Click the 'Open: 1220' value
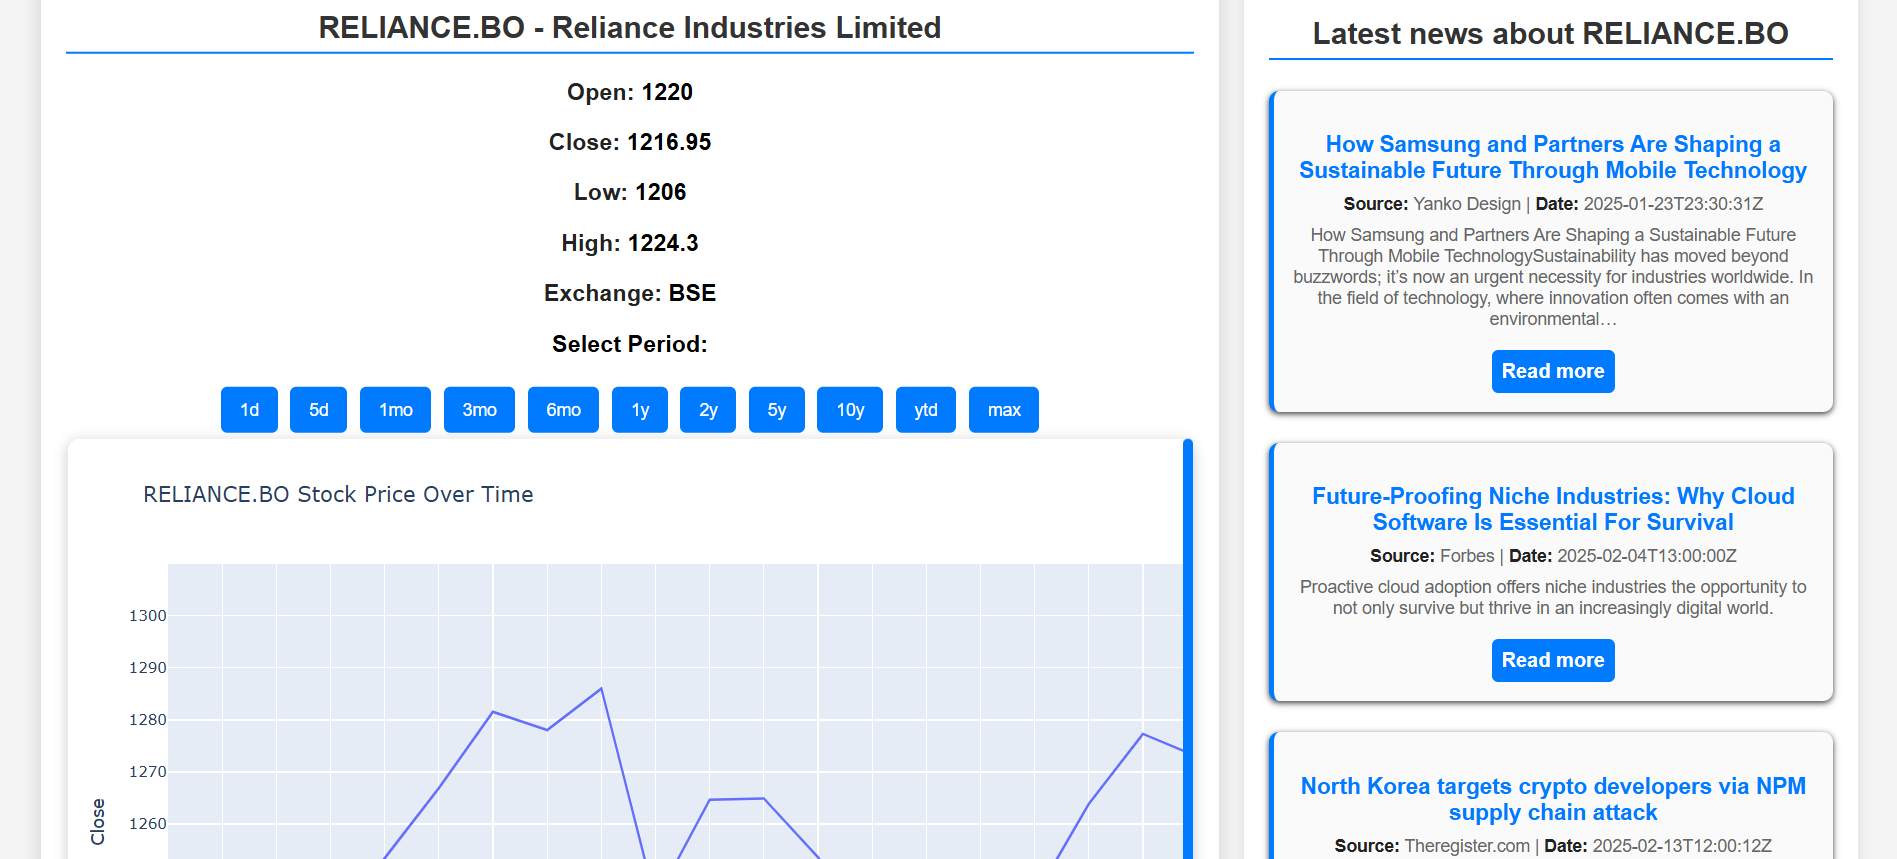Viewport: 1897px width, 859px height. pos(630,92)
